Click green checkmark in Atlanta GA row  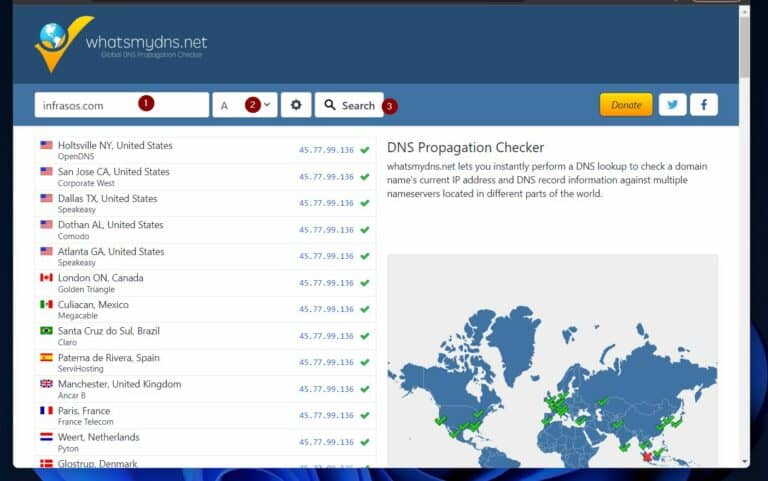(365, 256)
